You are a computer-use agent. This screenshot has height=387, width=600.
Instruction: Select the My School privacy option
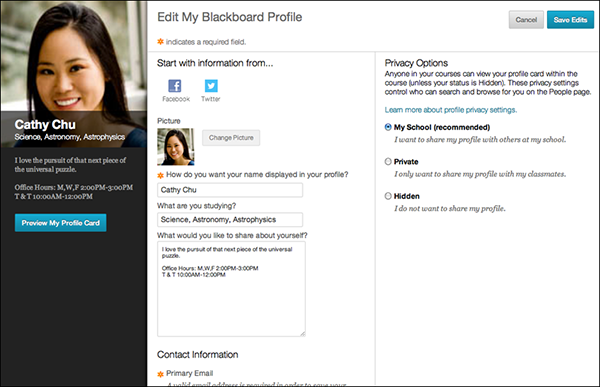click(388, 127)
